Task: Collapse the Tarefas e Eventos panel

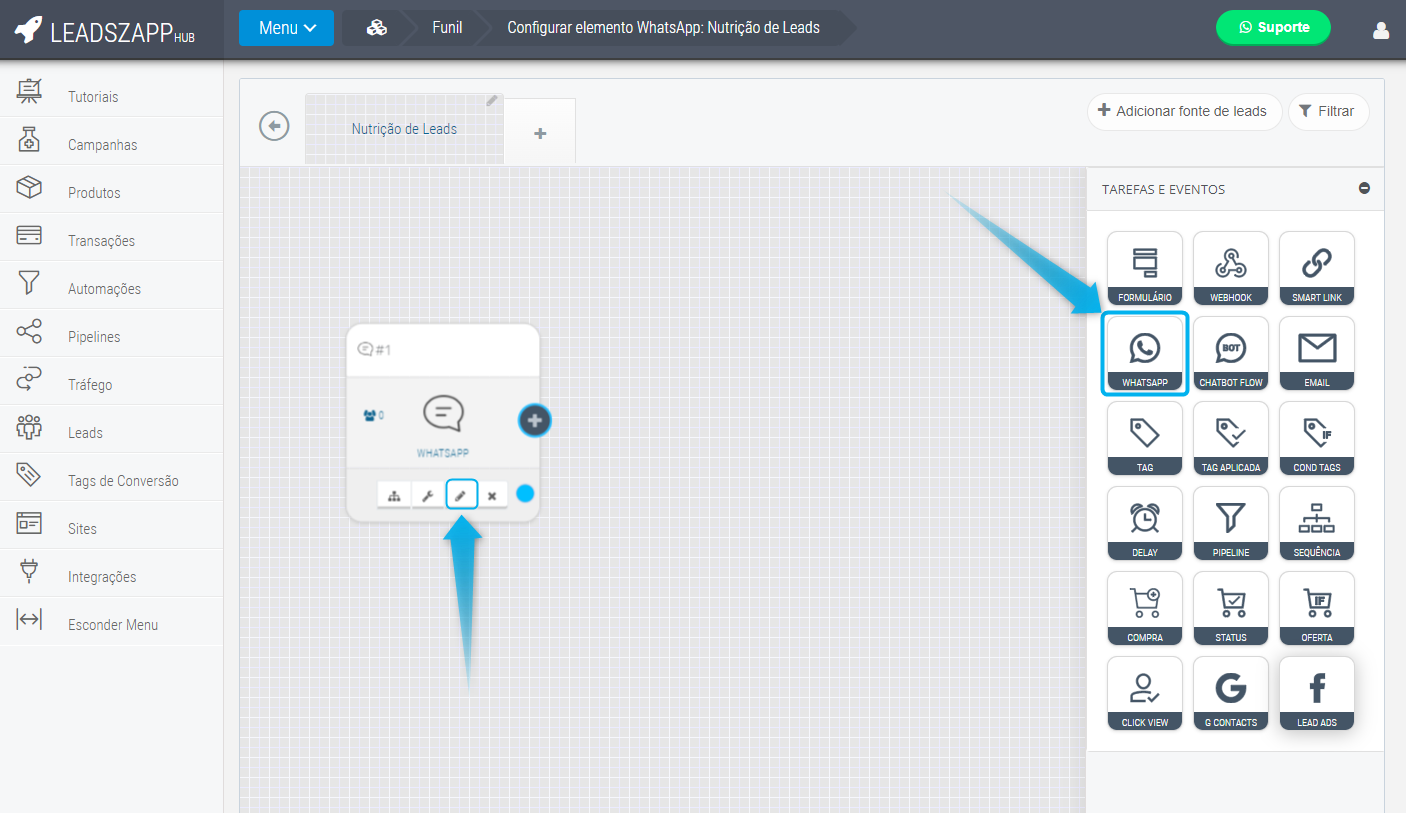Action: tap(1364, 189)
